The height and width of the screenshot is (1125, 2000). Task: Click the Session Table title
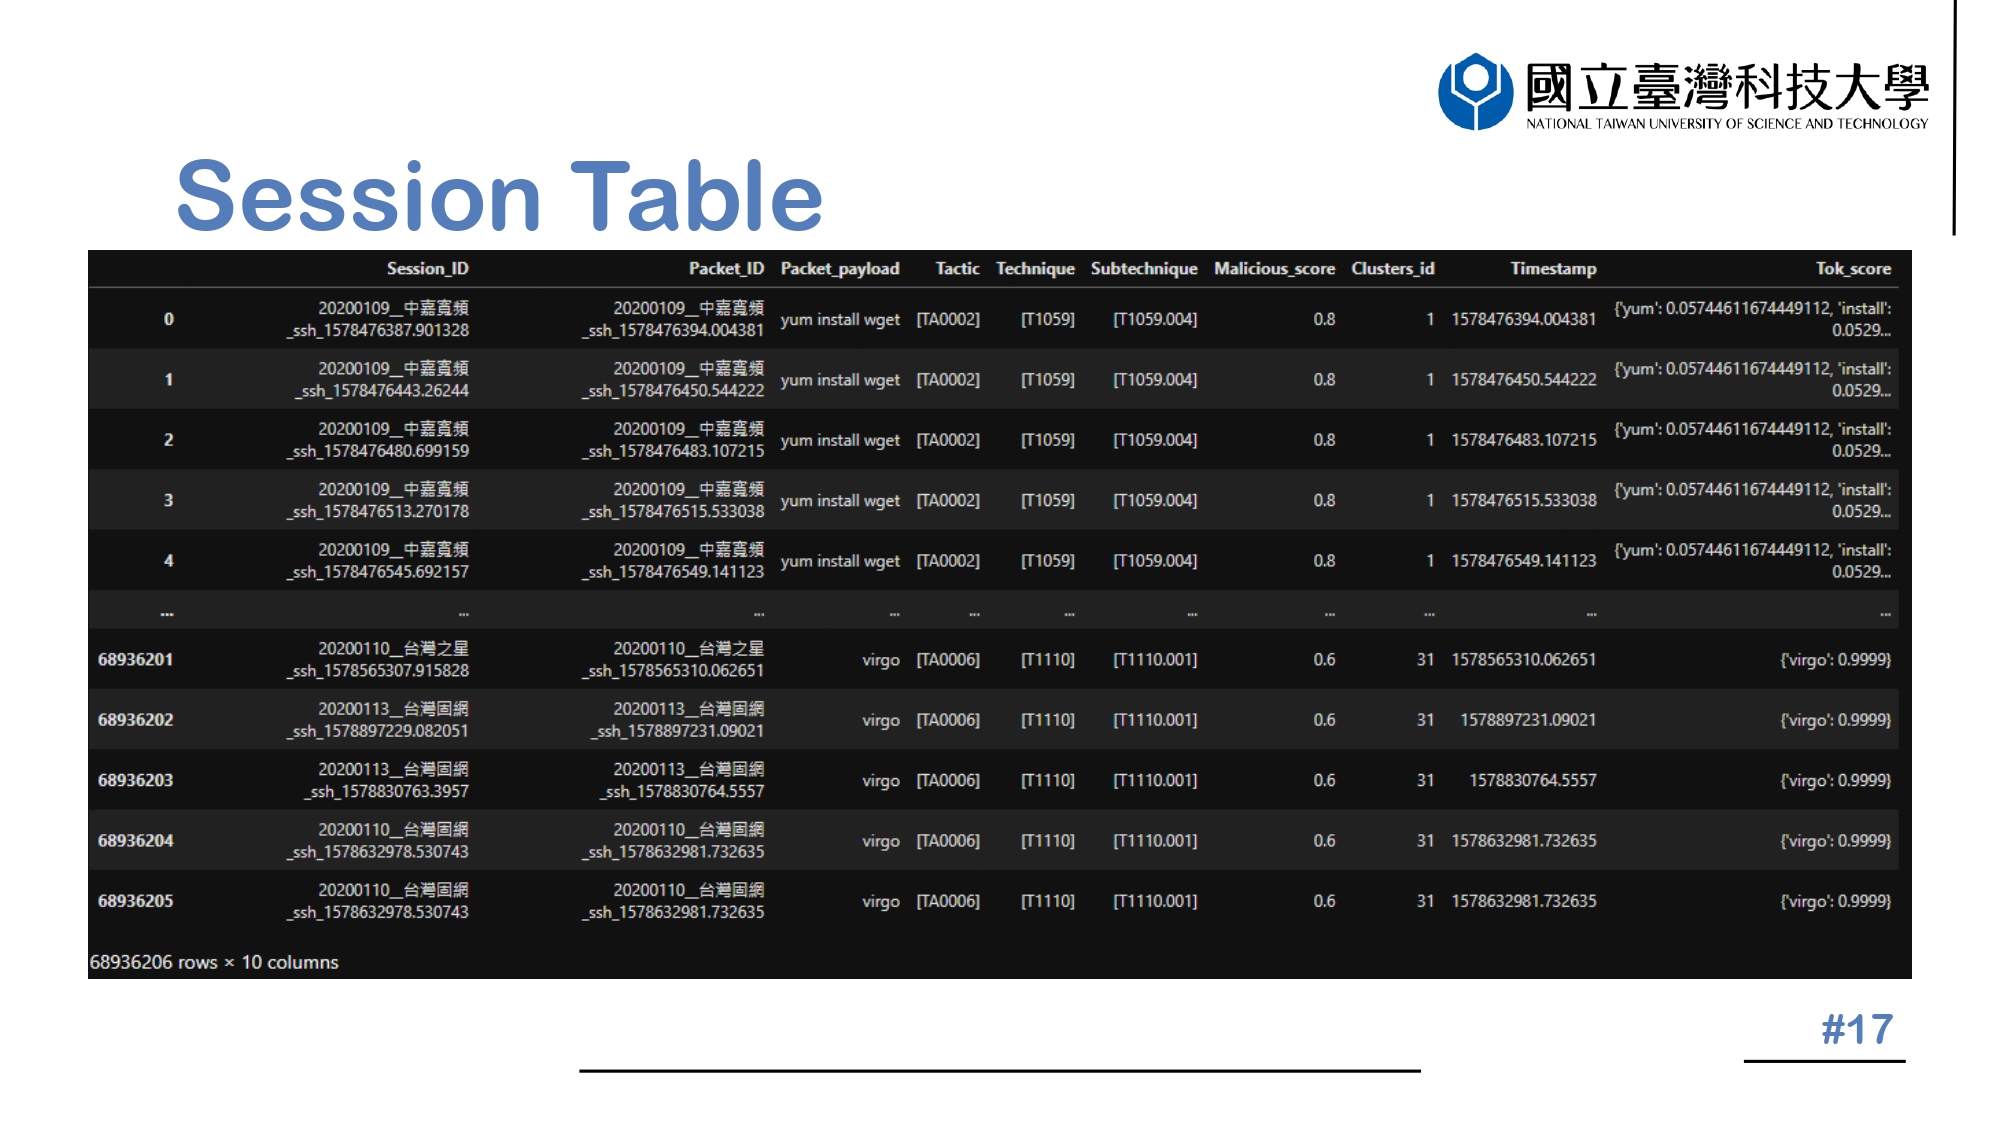(499, 196)
